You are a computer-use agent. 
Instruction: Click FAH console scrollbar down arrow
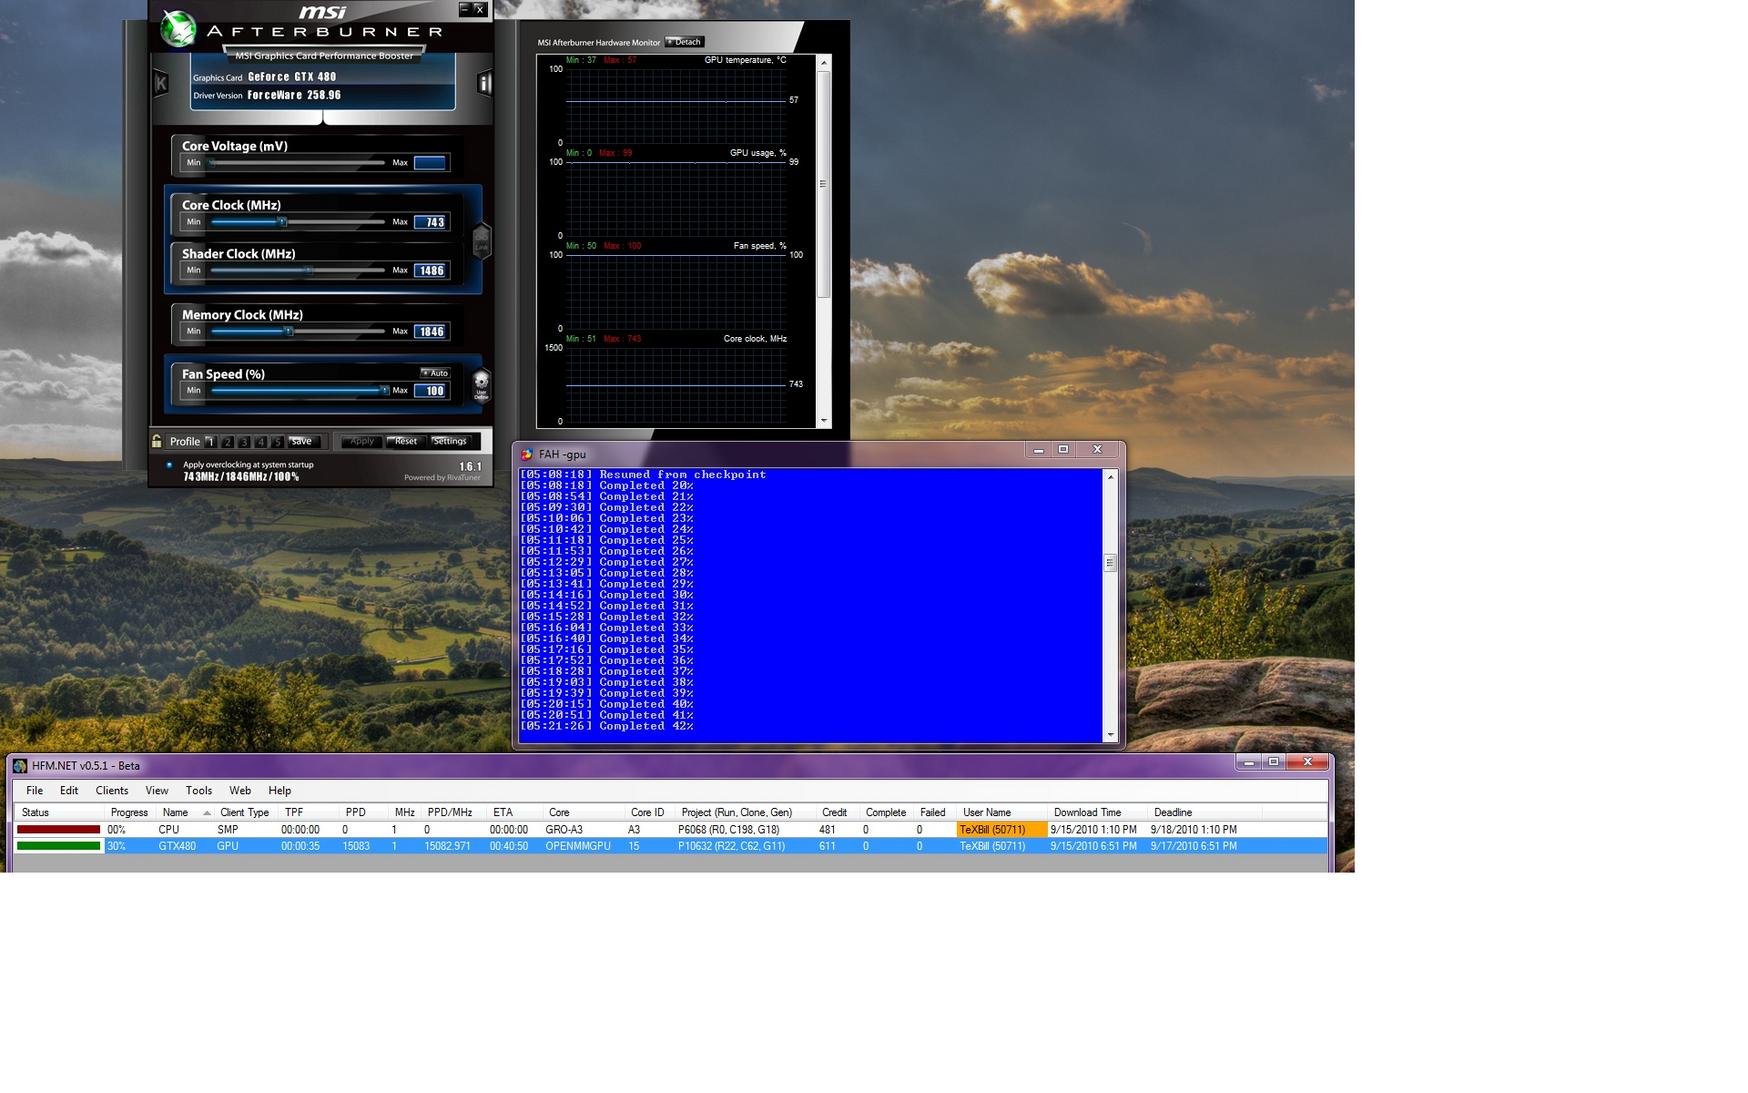click(1110, 735)
